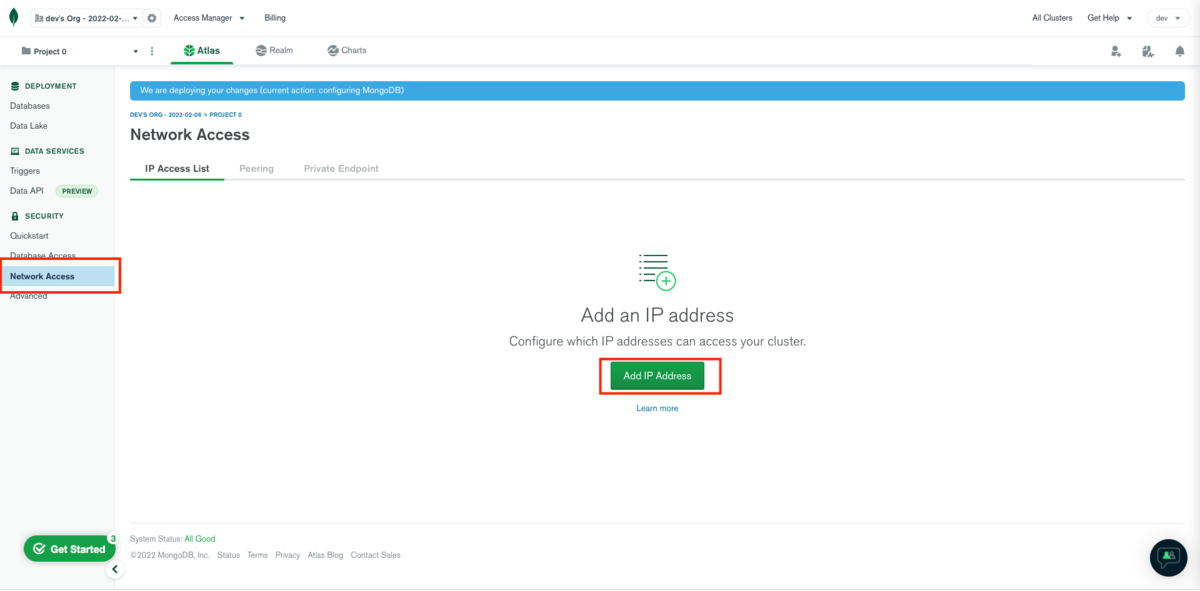Select the IP Access List tab
Screen dimensions: 1200x591
click(177, 169)
